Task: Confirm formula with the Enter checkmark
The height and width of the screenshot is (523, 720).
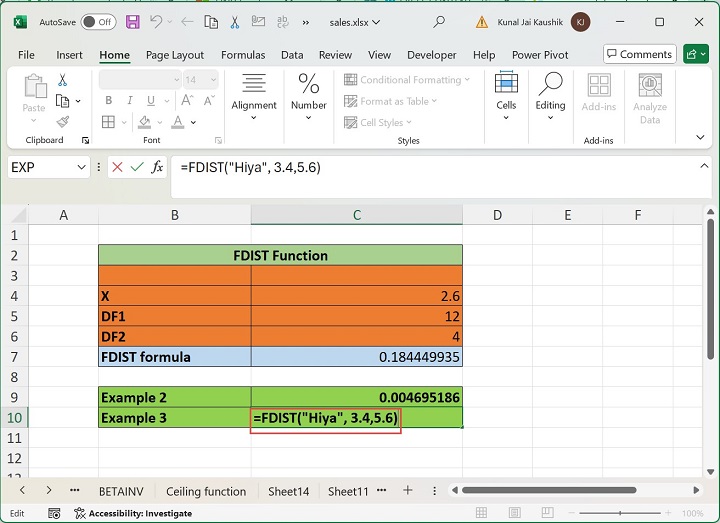Action: [x=137, y=168]
